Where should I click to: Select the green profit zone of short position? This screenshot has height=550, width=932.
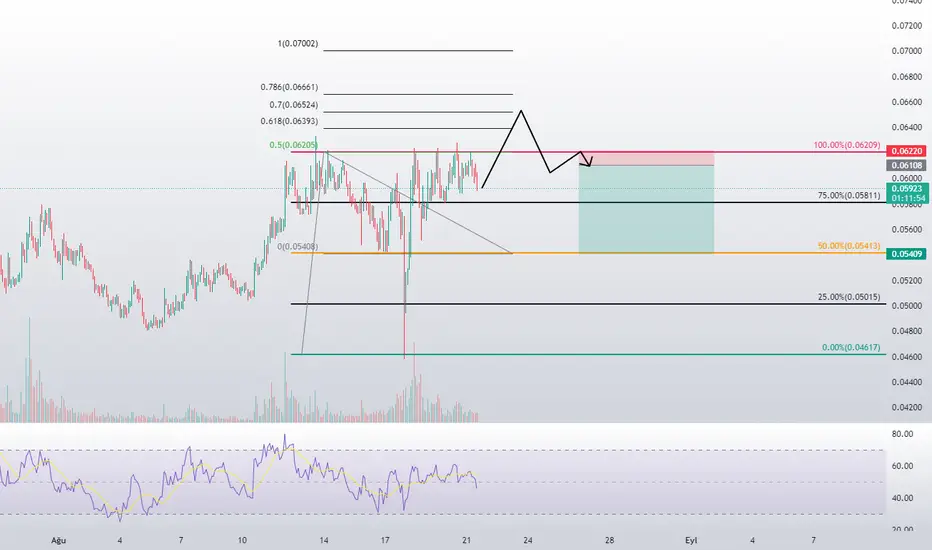pyautogui.click(x=646, y=209)
